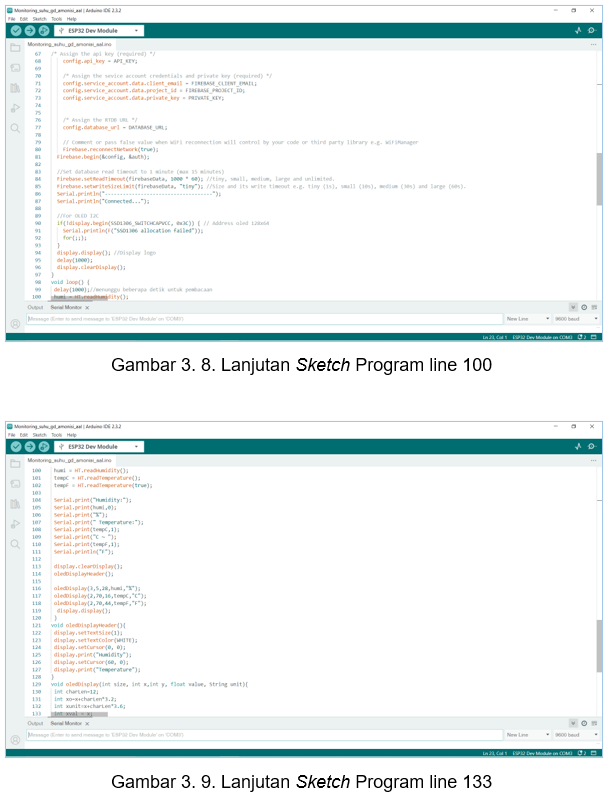
Task: Click editor vertical scrollbar in Gambar 3.9 window
Action: pos(599,646)
